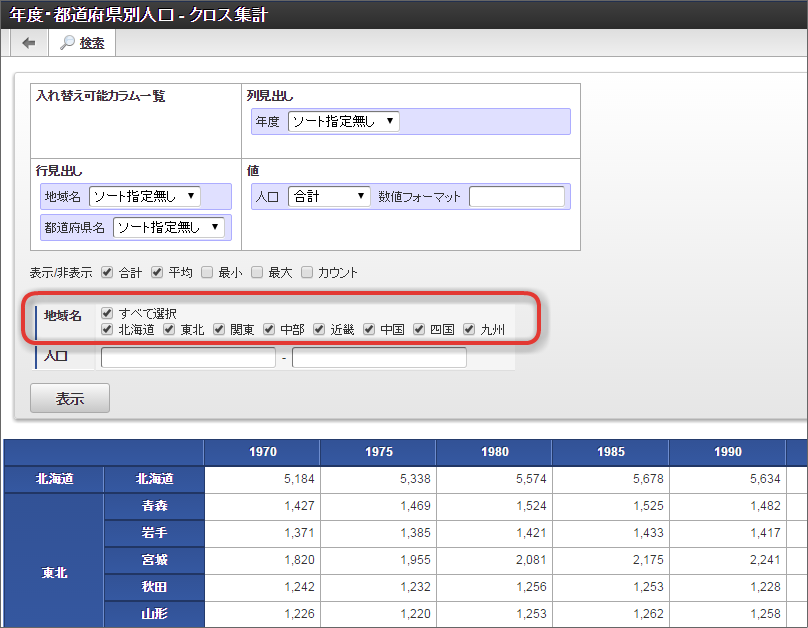Screen dimensions: 808x628
Task: Click the magnifier search icon
Action: pyautogui.click(x=67, y=43)
